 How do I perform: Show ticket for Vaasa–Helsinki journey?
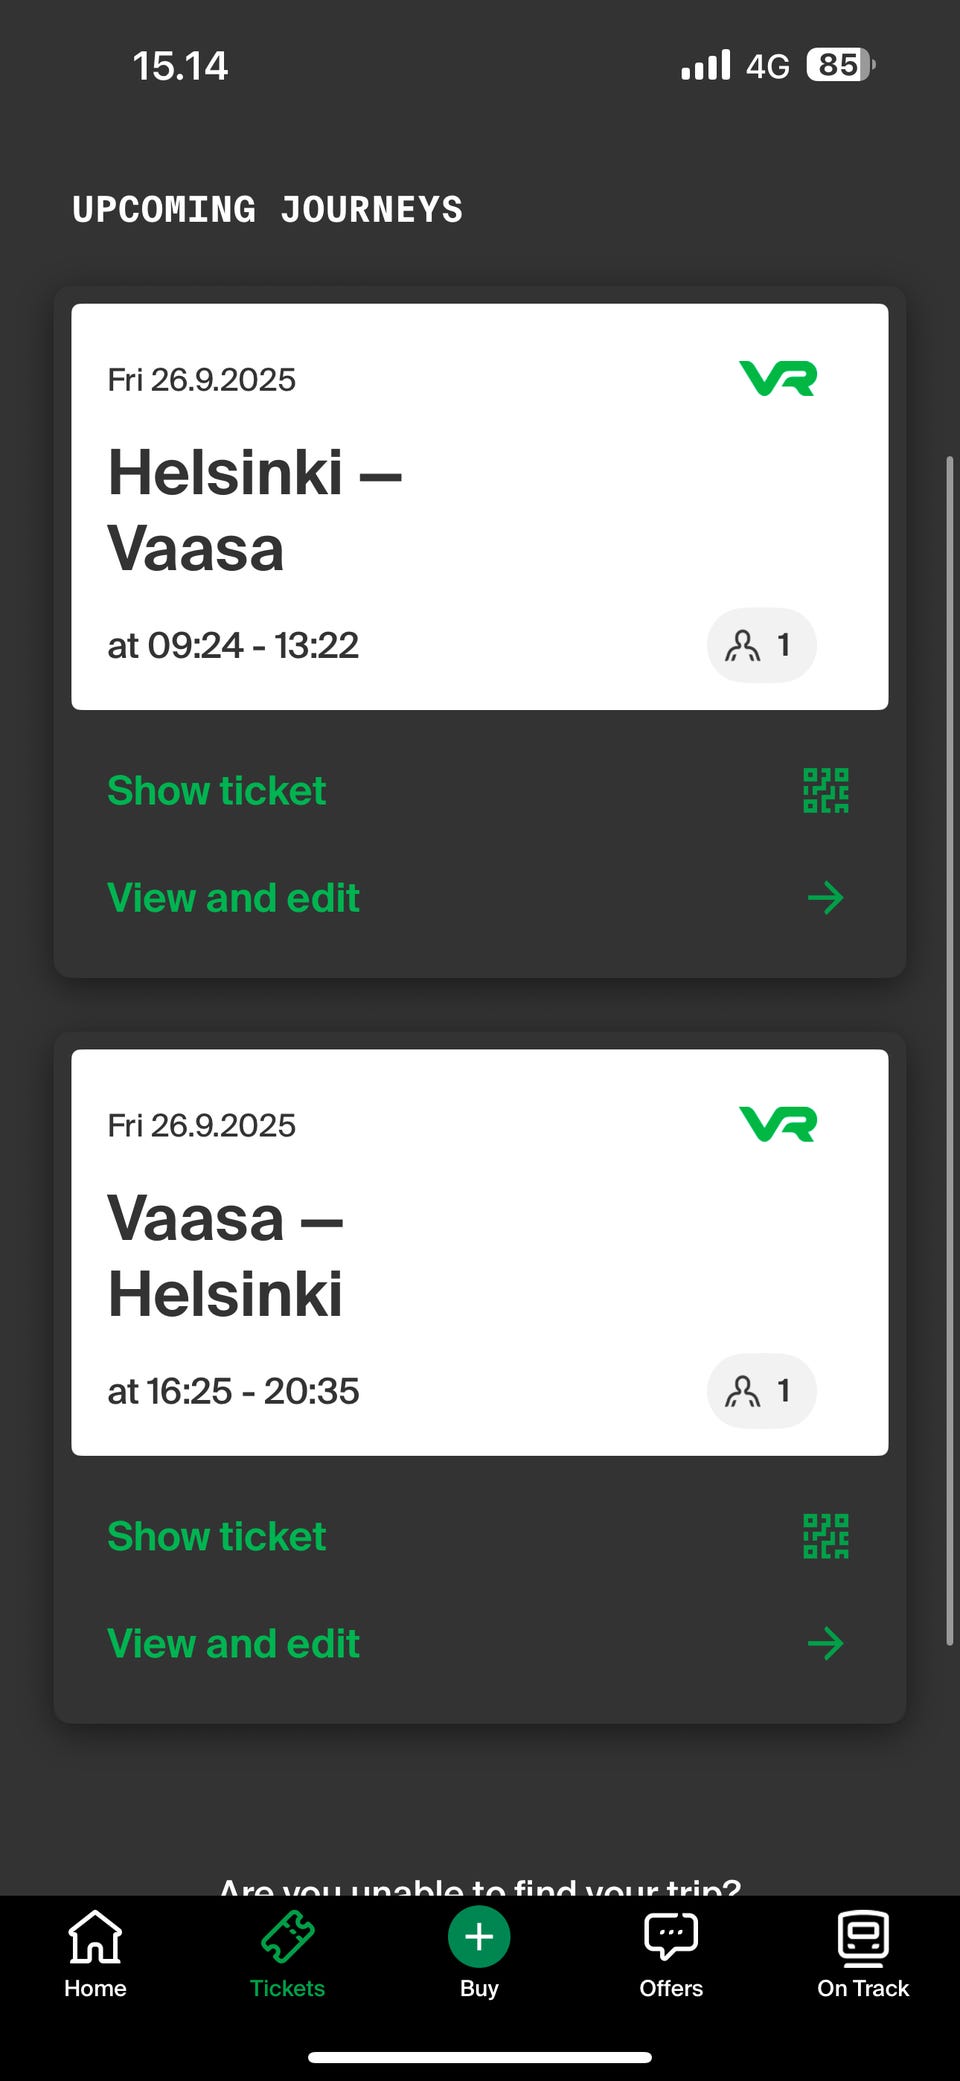217,1536
